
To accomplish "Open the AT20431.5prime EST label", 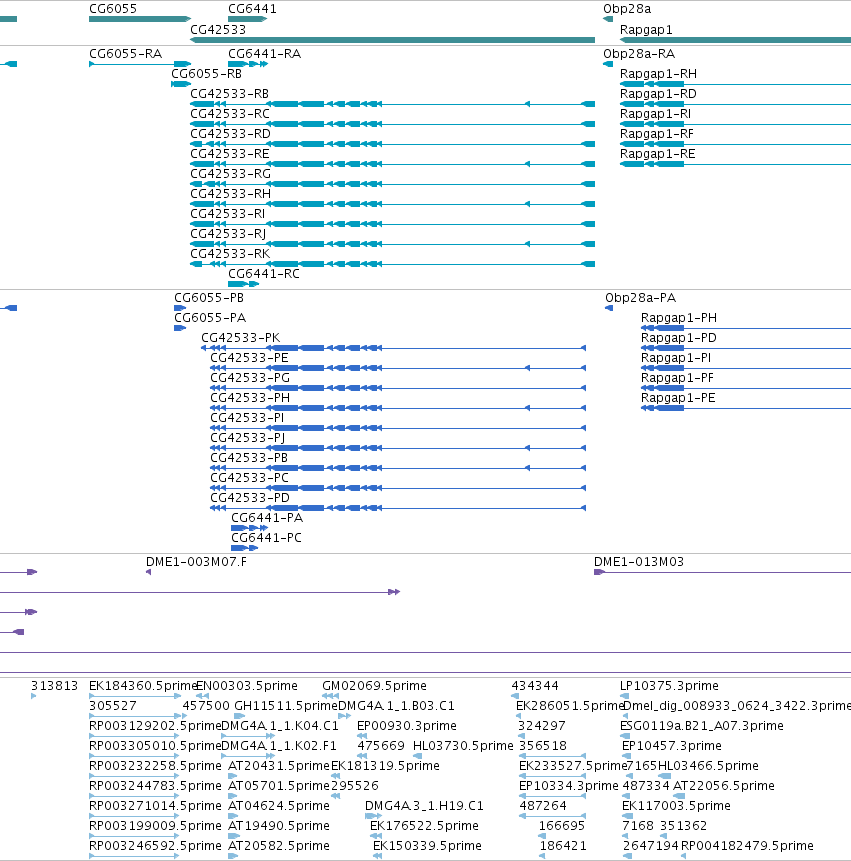I will (x=279, y=765).
